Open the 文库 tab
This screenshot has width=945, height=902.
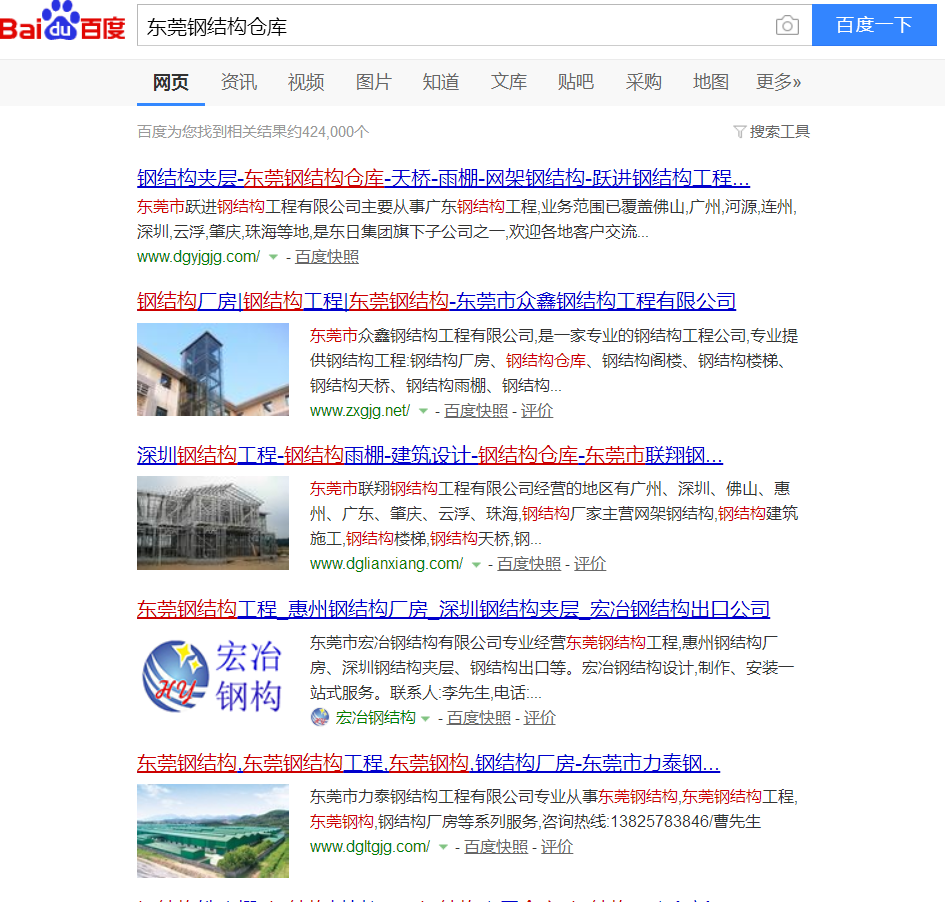(509, 82)
